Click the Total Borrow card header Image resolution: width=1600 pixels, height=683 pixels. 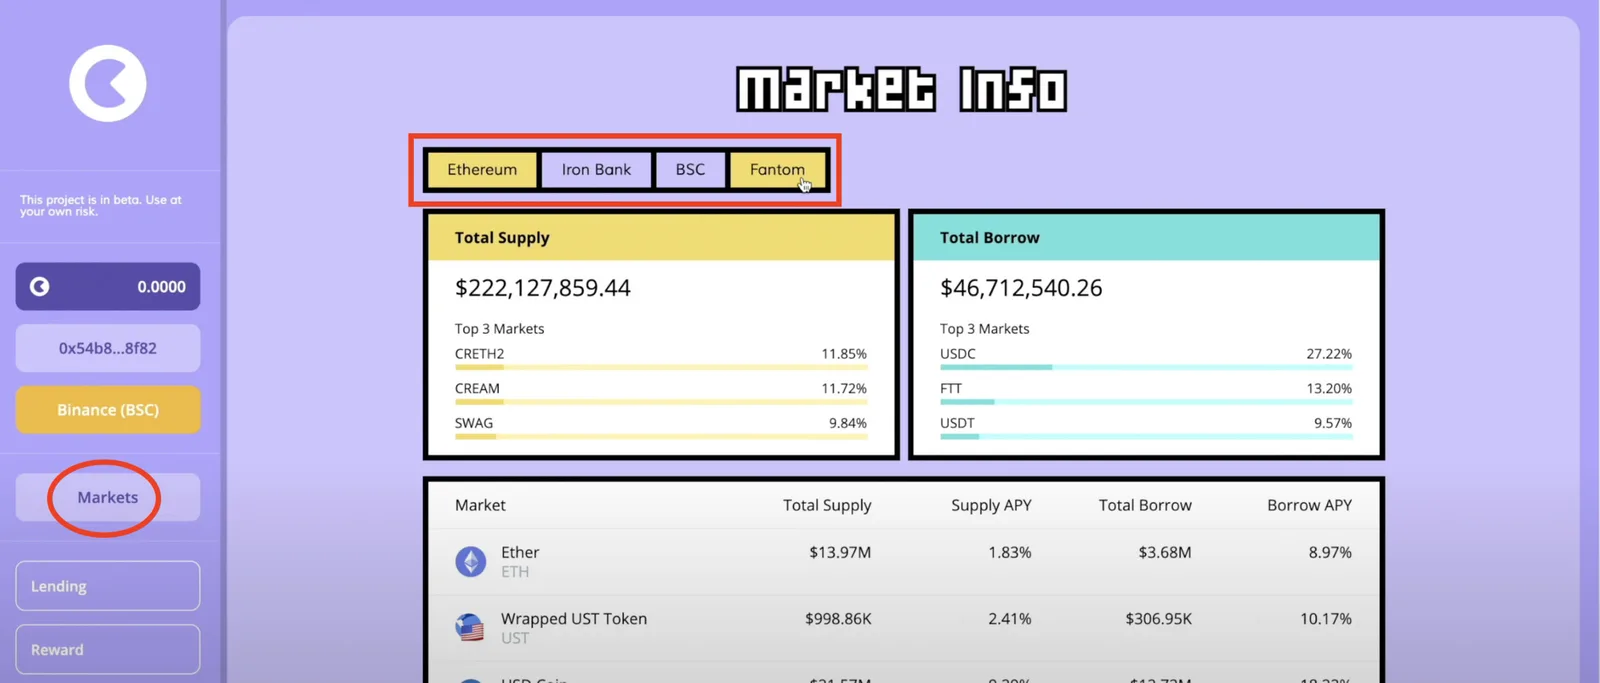[x=1146, y=238]
